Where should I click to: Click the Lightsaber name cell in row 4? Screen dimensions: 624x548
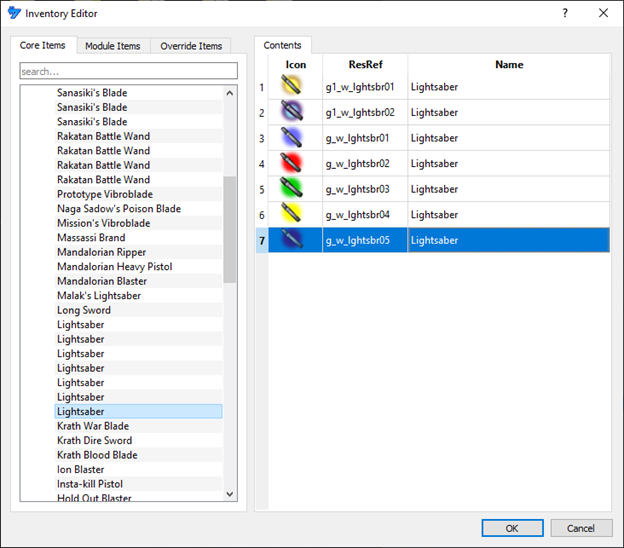[509, 164]
